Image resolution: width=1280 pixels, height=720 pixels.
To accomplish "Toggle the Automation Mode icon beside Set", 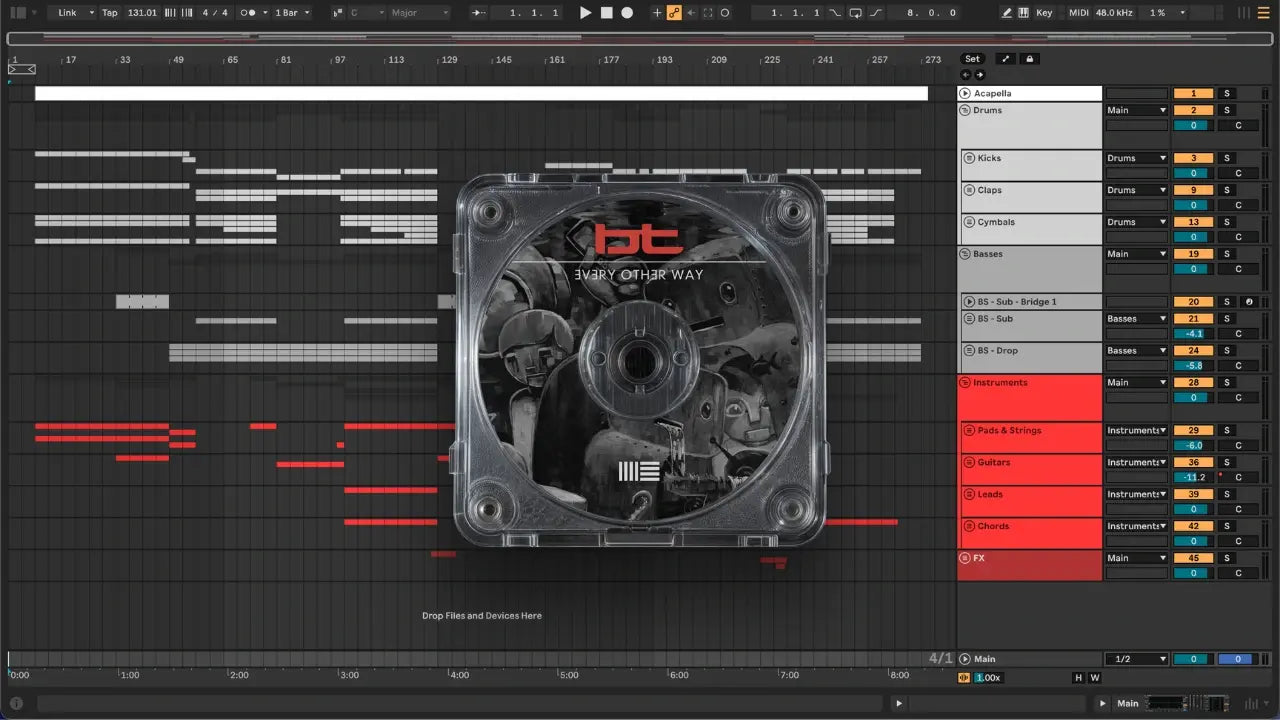I will (1006, 59).
